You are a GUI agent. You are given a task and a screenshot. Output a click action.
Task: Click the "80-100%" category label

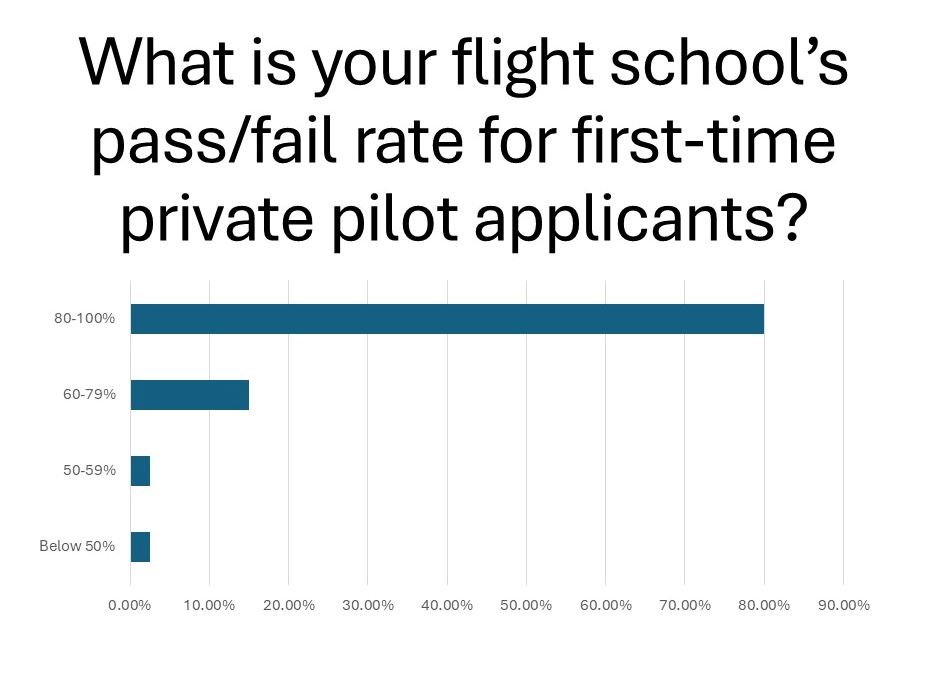85,319
